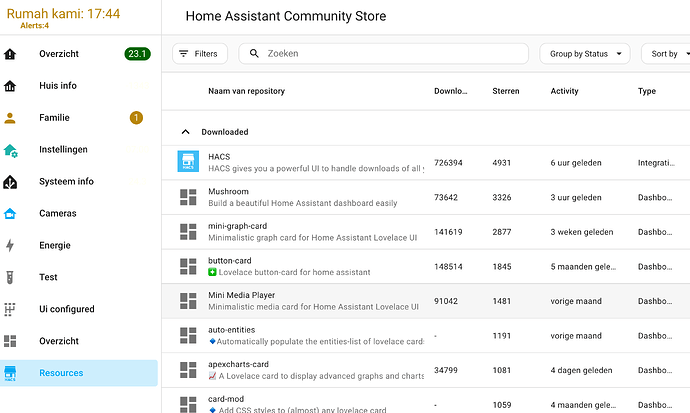Click the Home Assistant Community Store title
This screenshot has height=413, width=690.
pyautogui.click(x=286, y=16)
